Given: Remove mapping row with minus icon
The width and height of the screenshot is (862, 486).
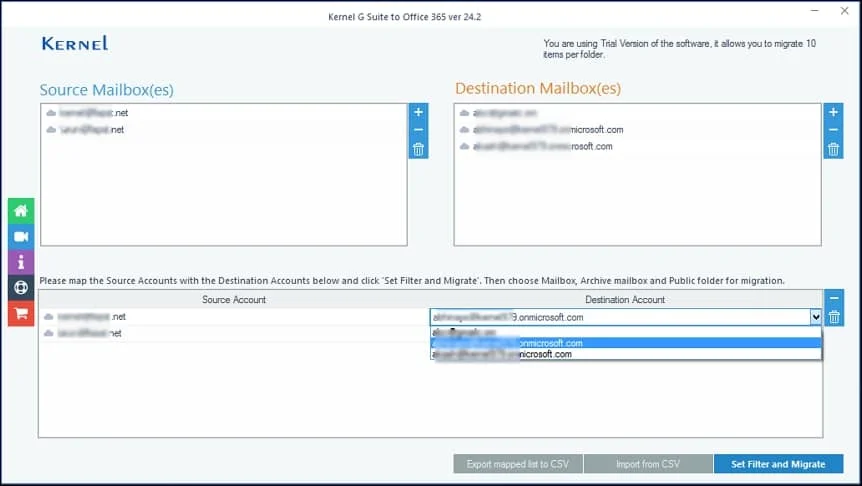Looking at the screenshot, I should click(834, 298).
